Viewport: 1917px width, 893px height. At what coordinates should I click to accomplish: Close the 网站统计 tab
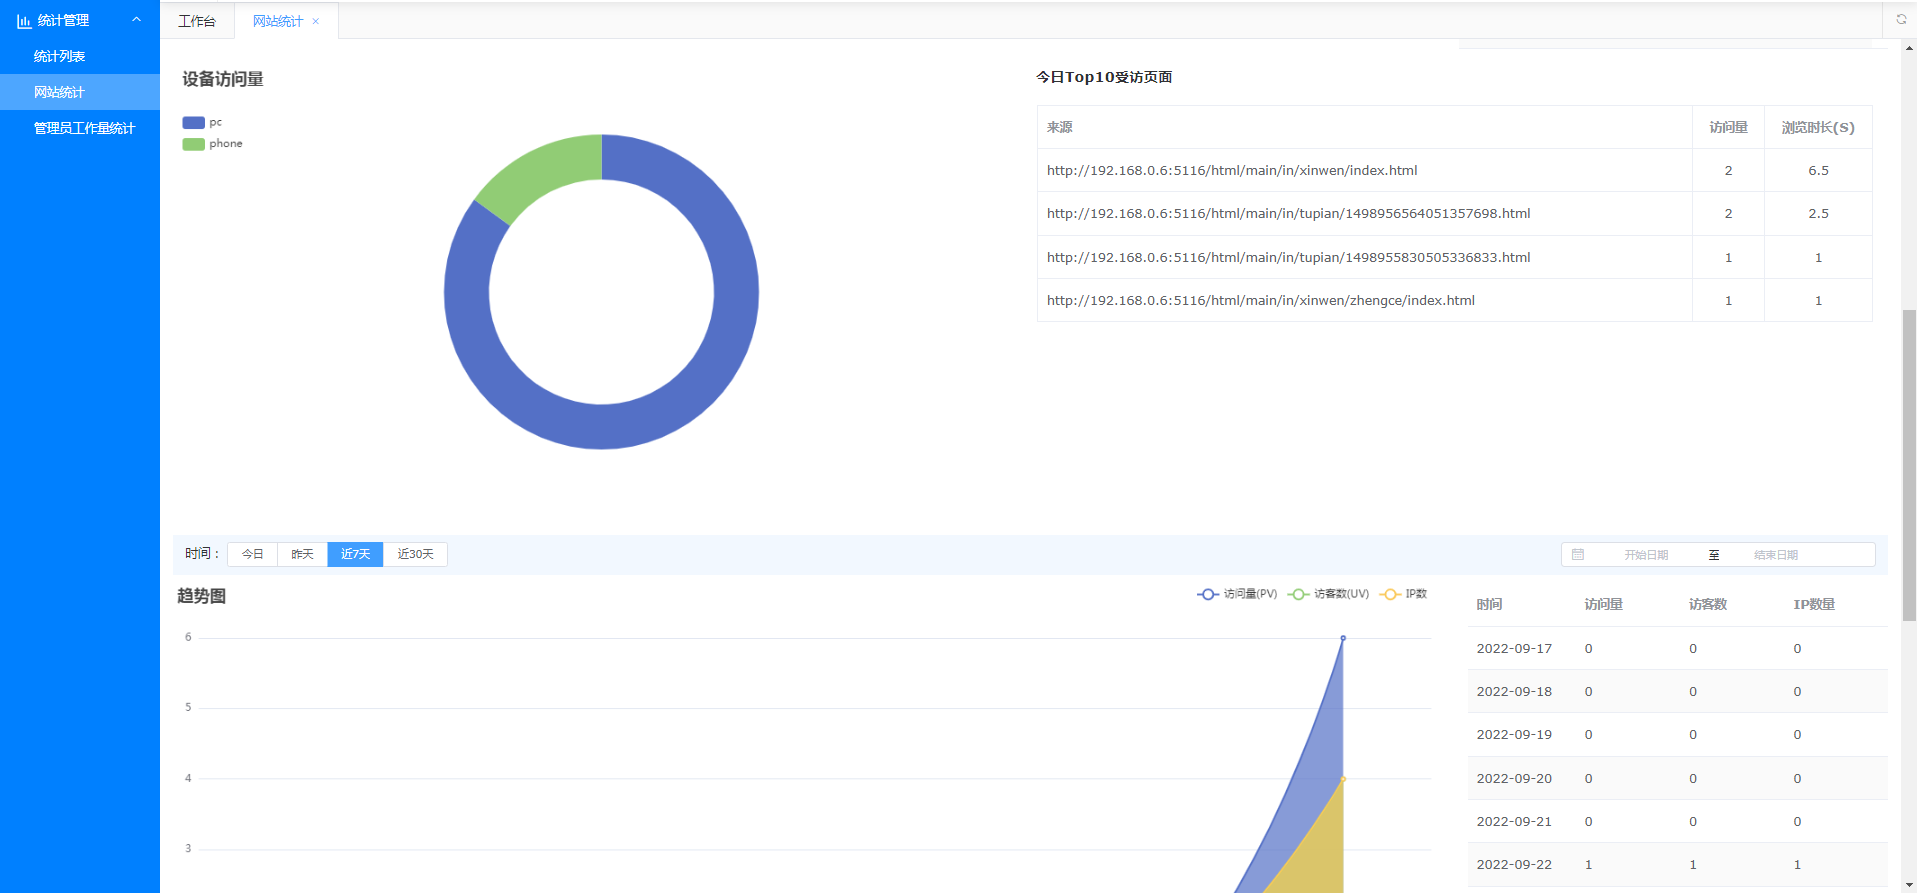pos(316,21)
